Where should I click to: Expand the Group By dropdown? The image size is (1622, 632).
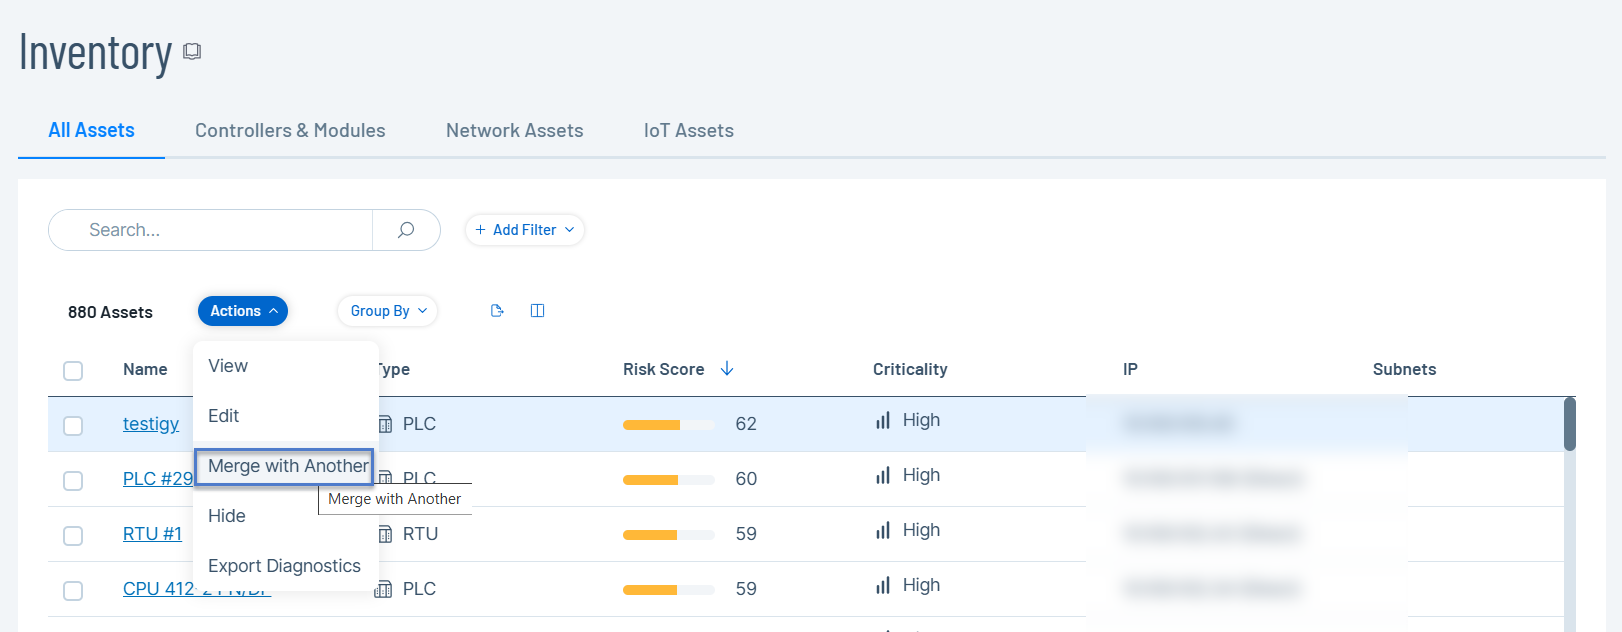(388, 311)
